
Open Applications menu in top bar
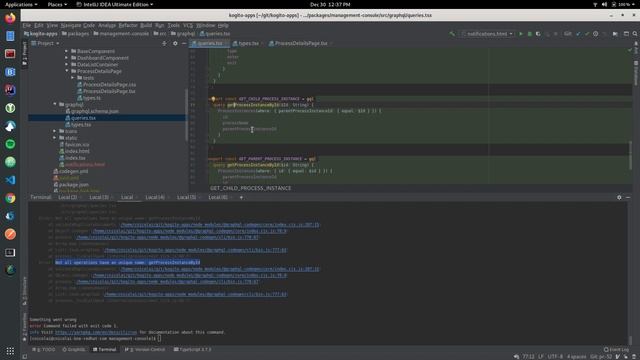[x=21, y=4]
